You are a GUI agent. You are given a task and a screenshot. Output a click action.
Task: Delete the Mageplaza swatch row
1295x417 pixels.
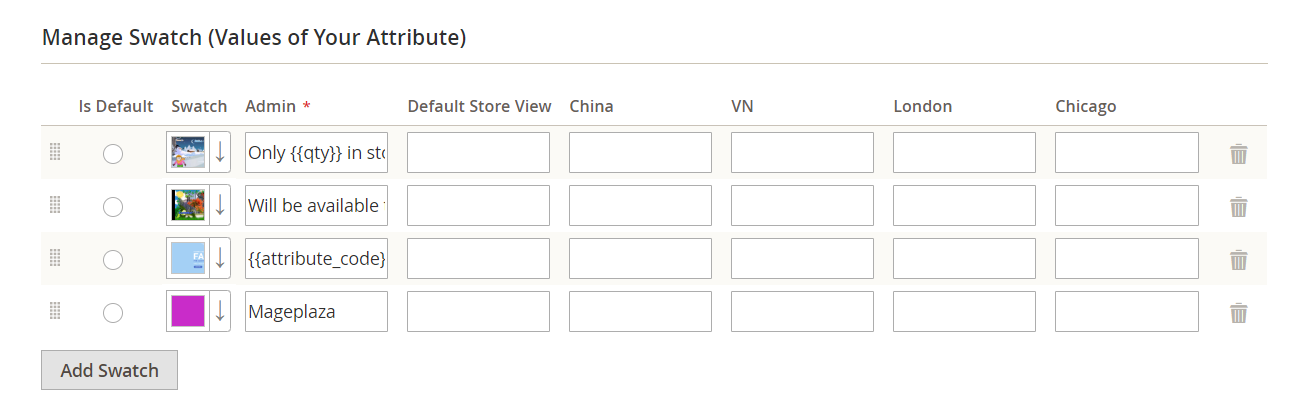tap(1238, 313)
